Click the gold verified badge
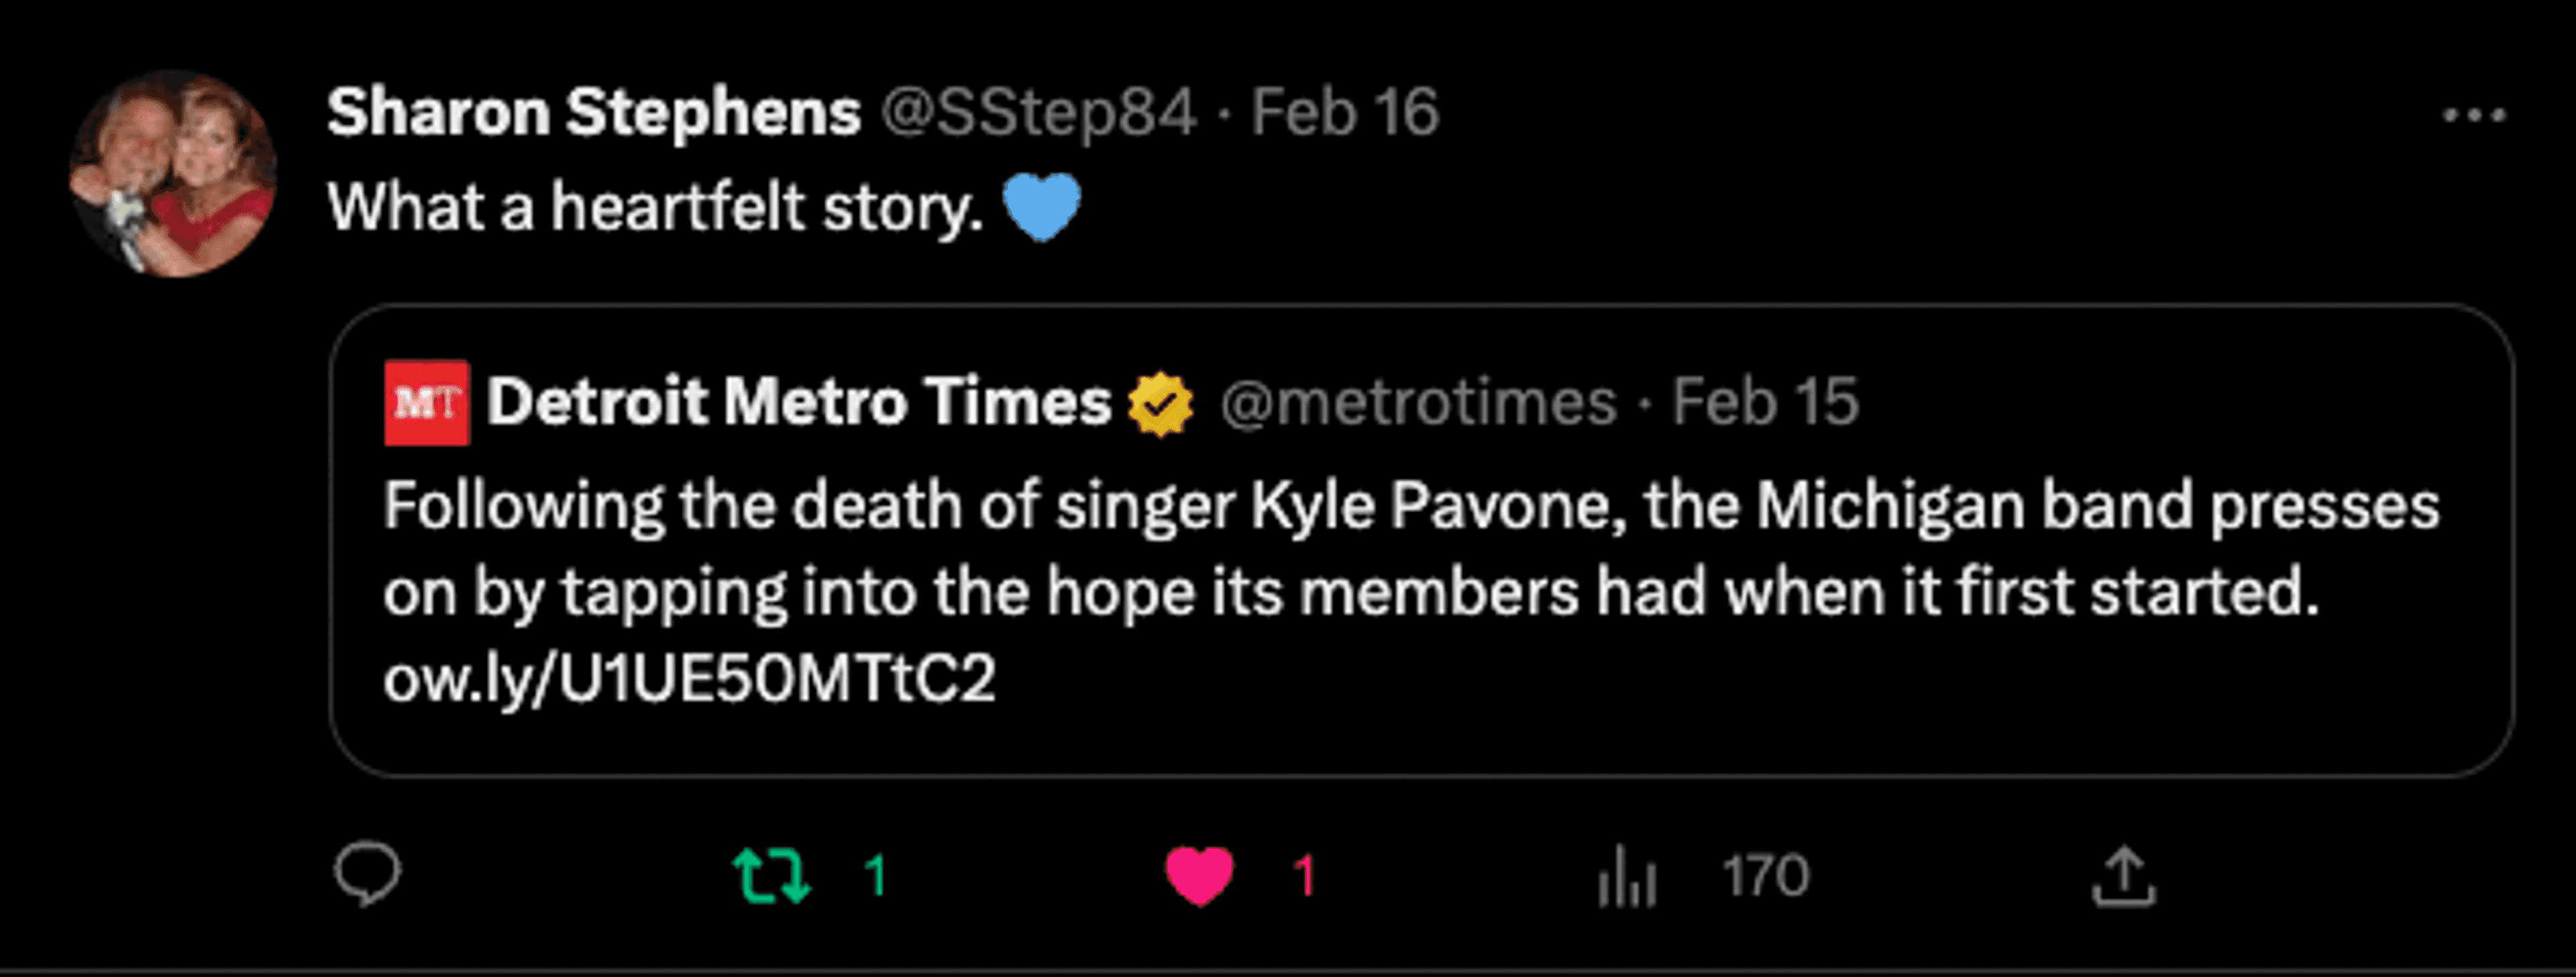 point(1160,404)
